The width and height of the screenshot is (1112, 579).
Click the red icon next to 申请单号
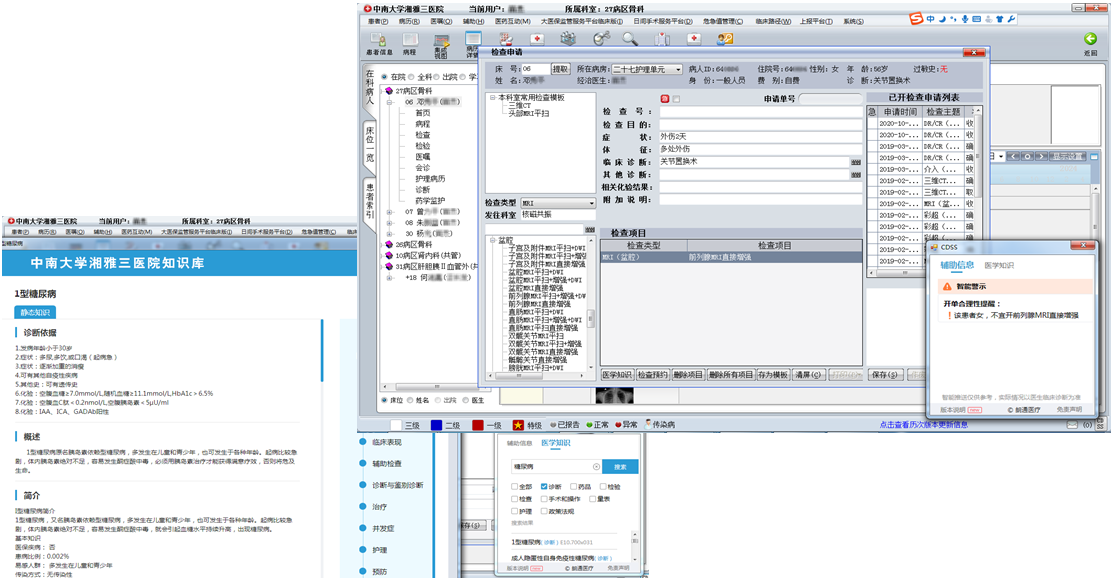tap(665, 100)
